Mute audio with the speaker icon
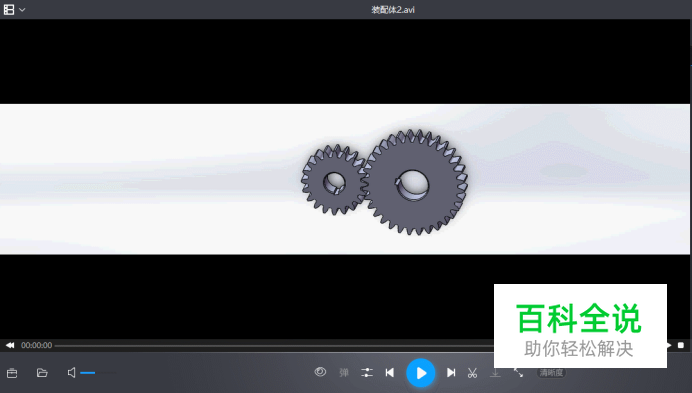692x393 pixels. 71,373
